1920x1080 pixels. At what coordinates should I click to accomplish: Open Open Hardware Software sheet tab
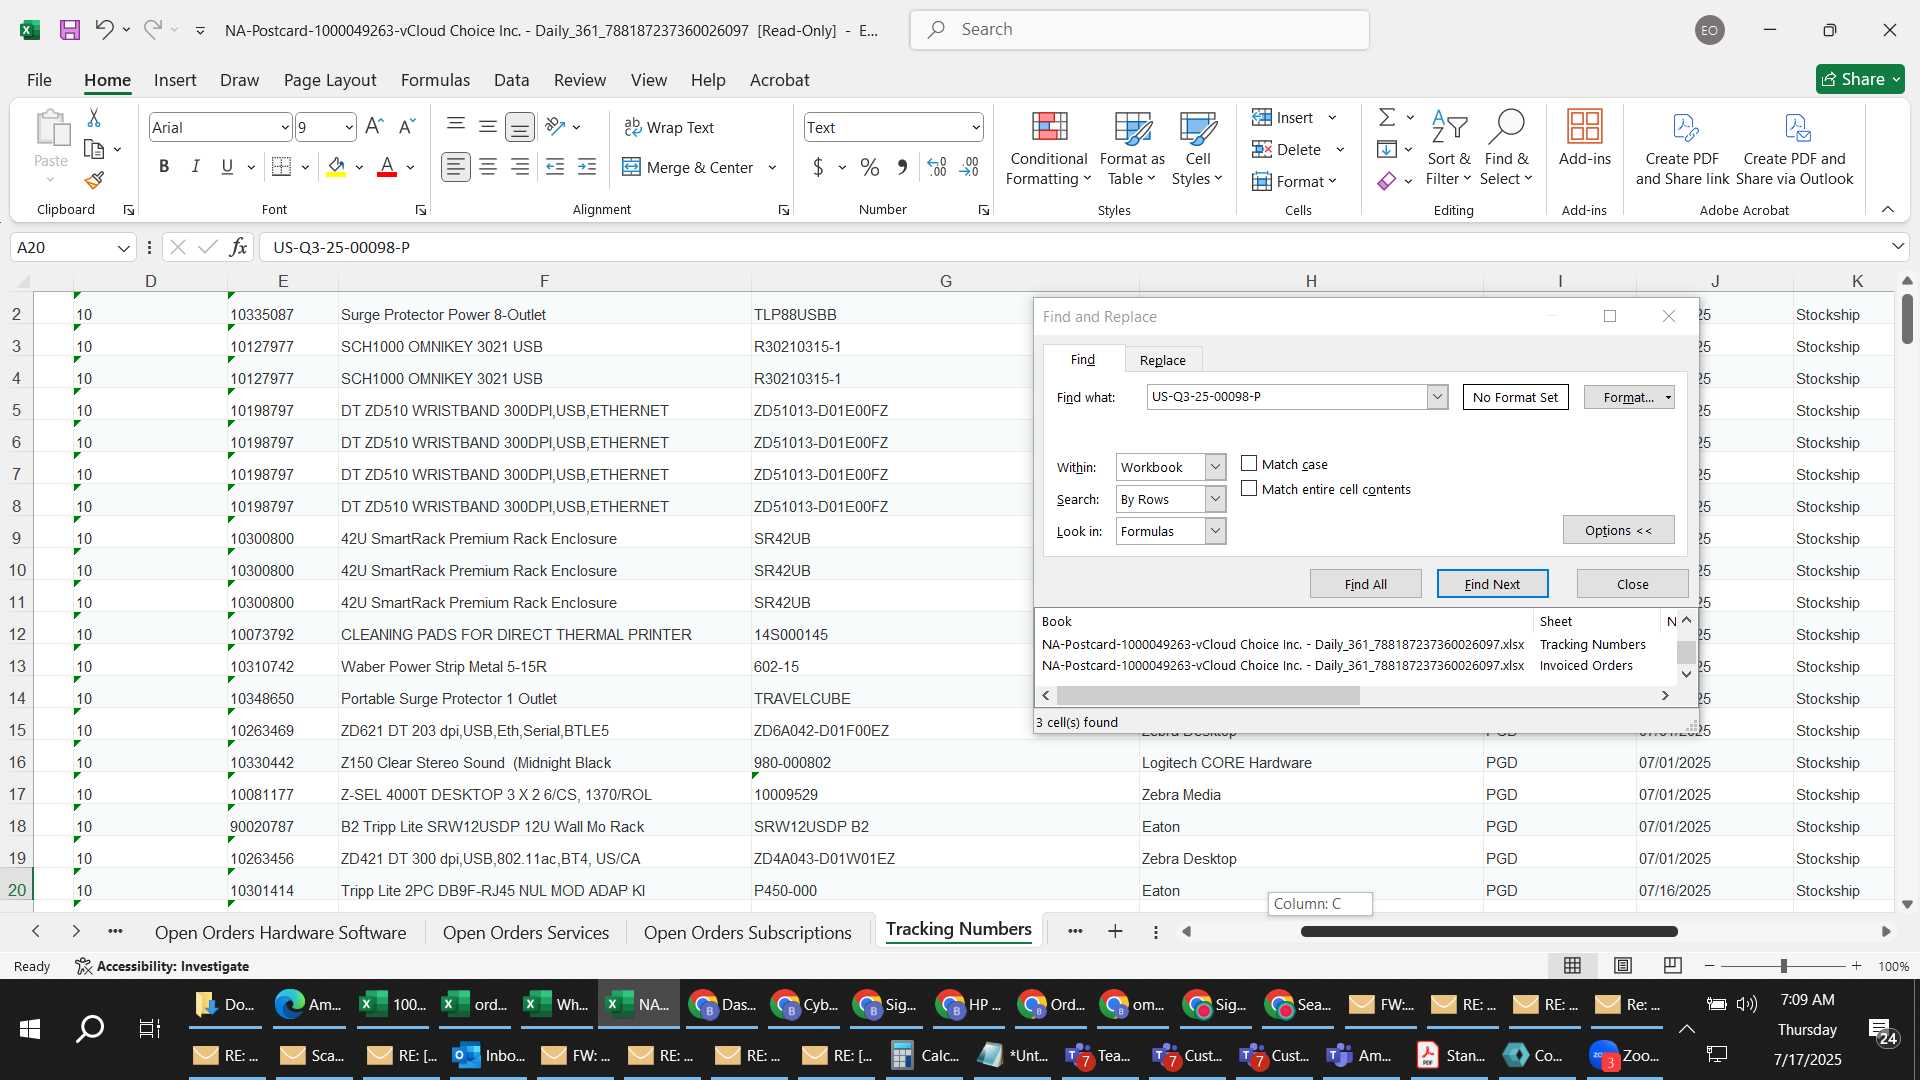(280, 932)
